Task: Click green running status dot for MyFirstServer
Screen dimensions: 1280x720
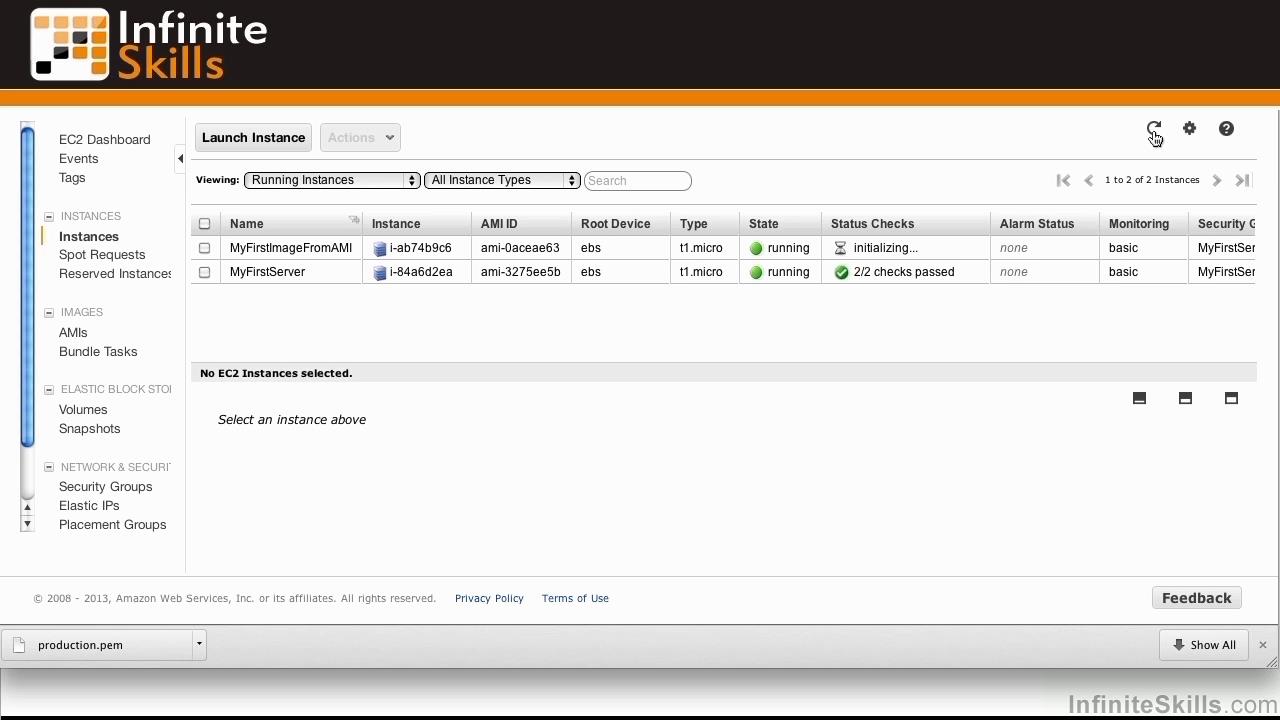Action: click(756, 272)
